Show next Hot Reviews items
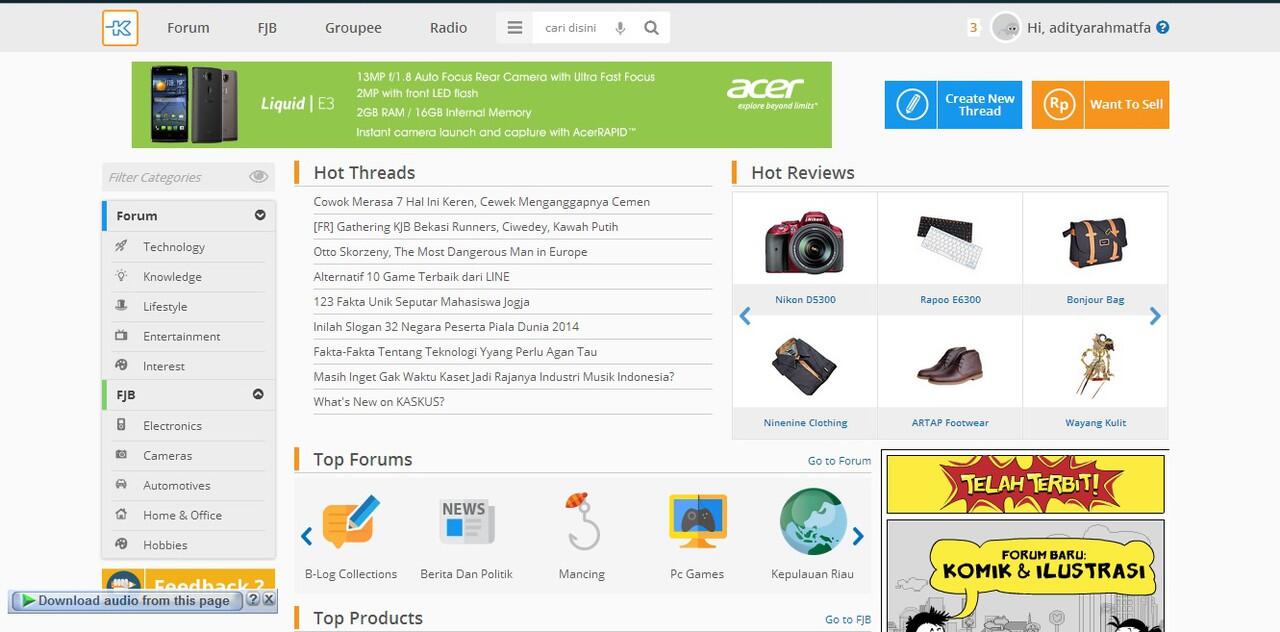This screenshot has height=632, width=1280. [1155, 316]
